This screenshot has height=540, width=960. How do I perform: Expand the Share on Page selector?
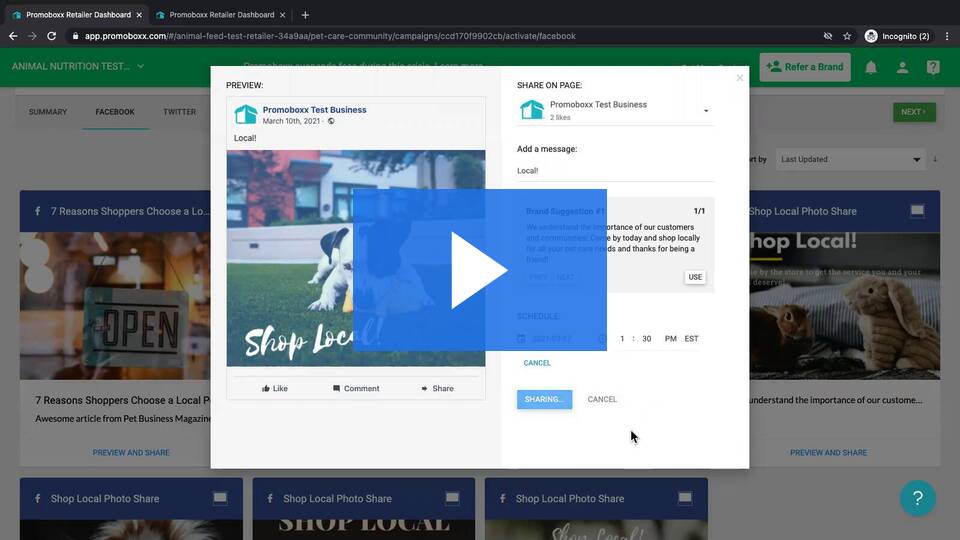tap(615, 110)
